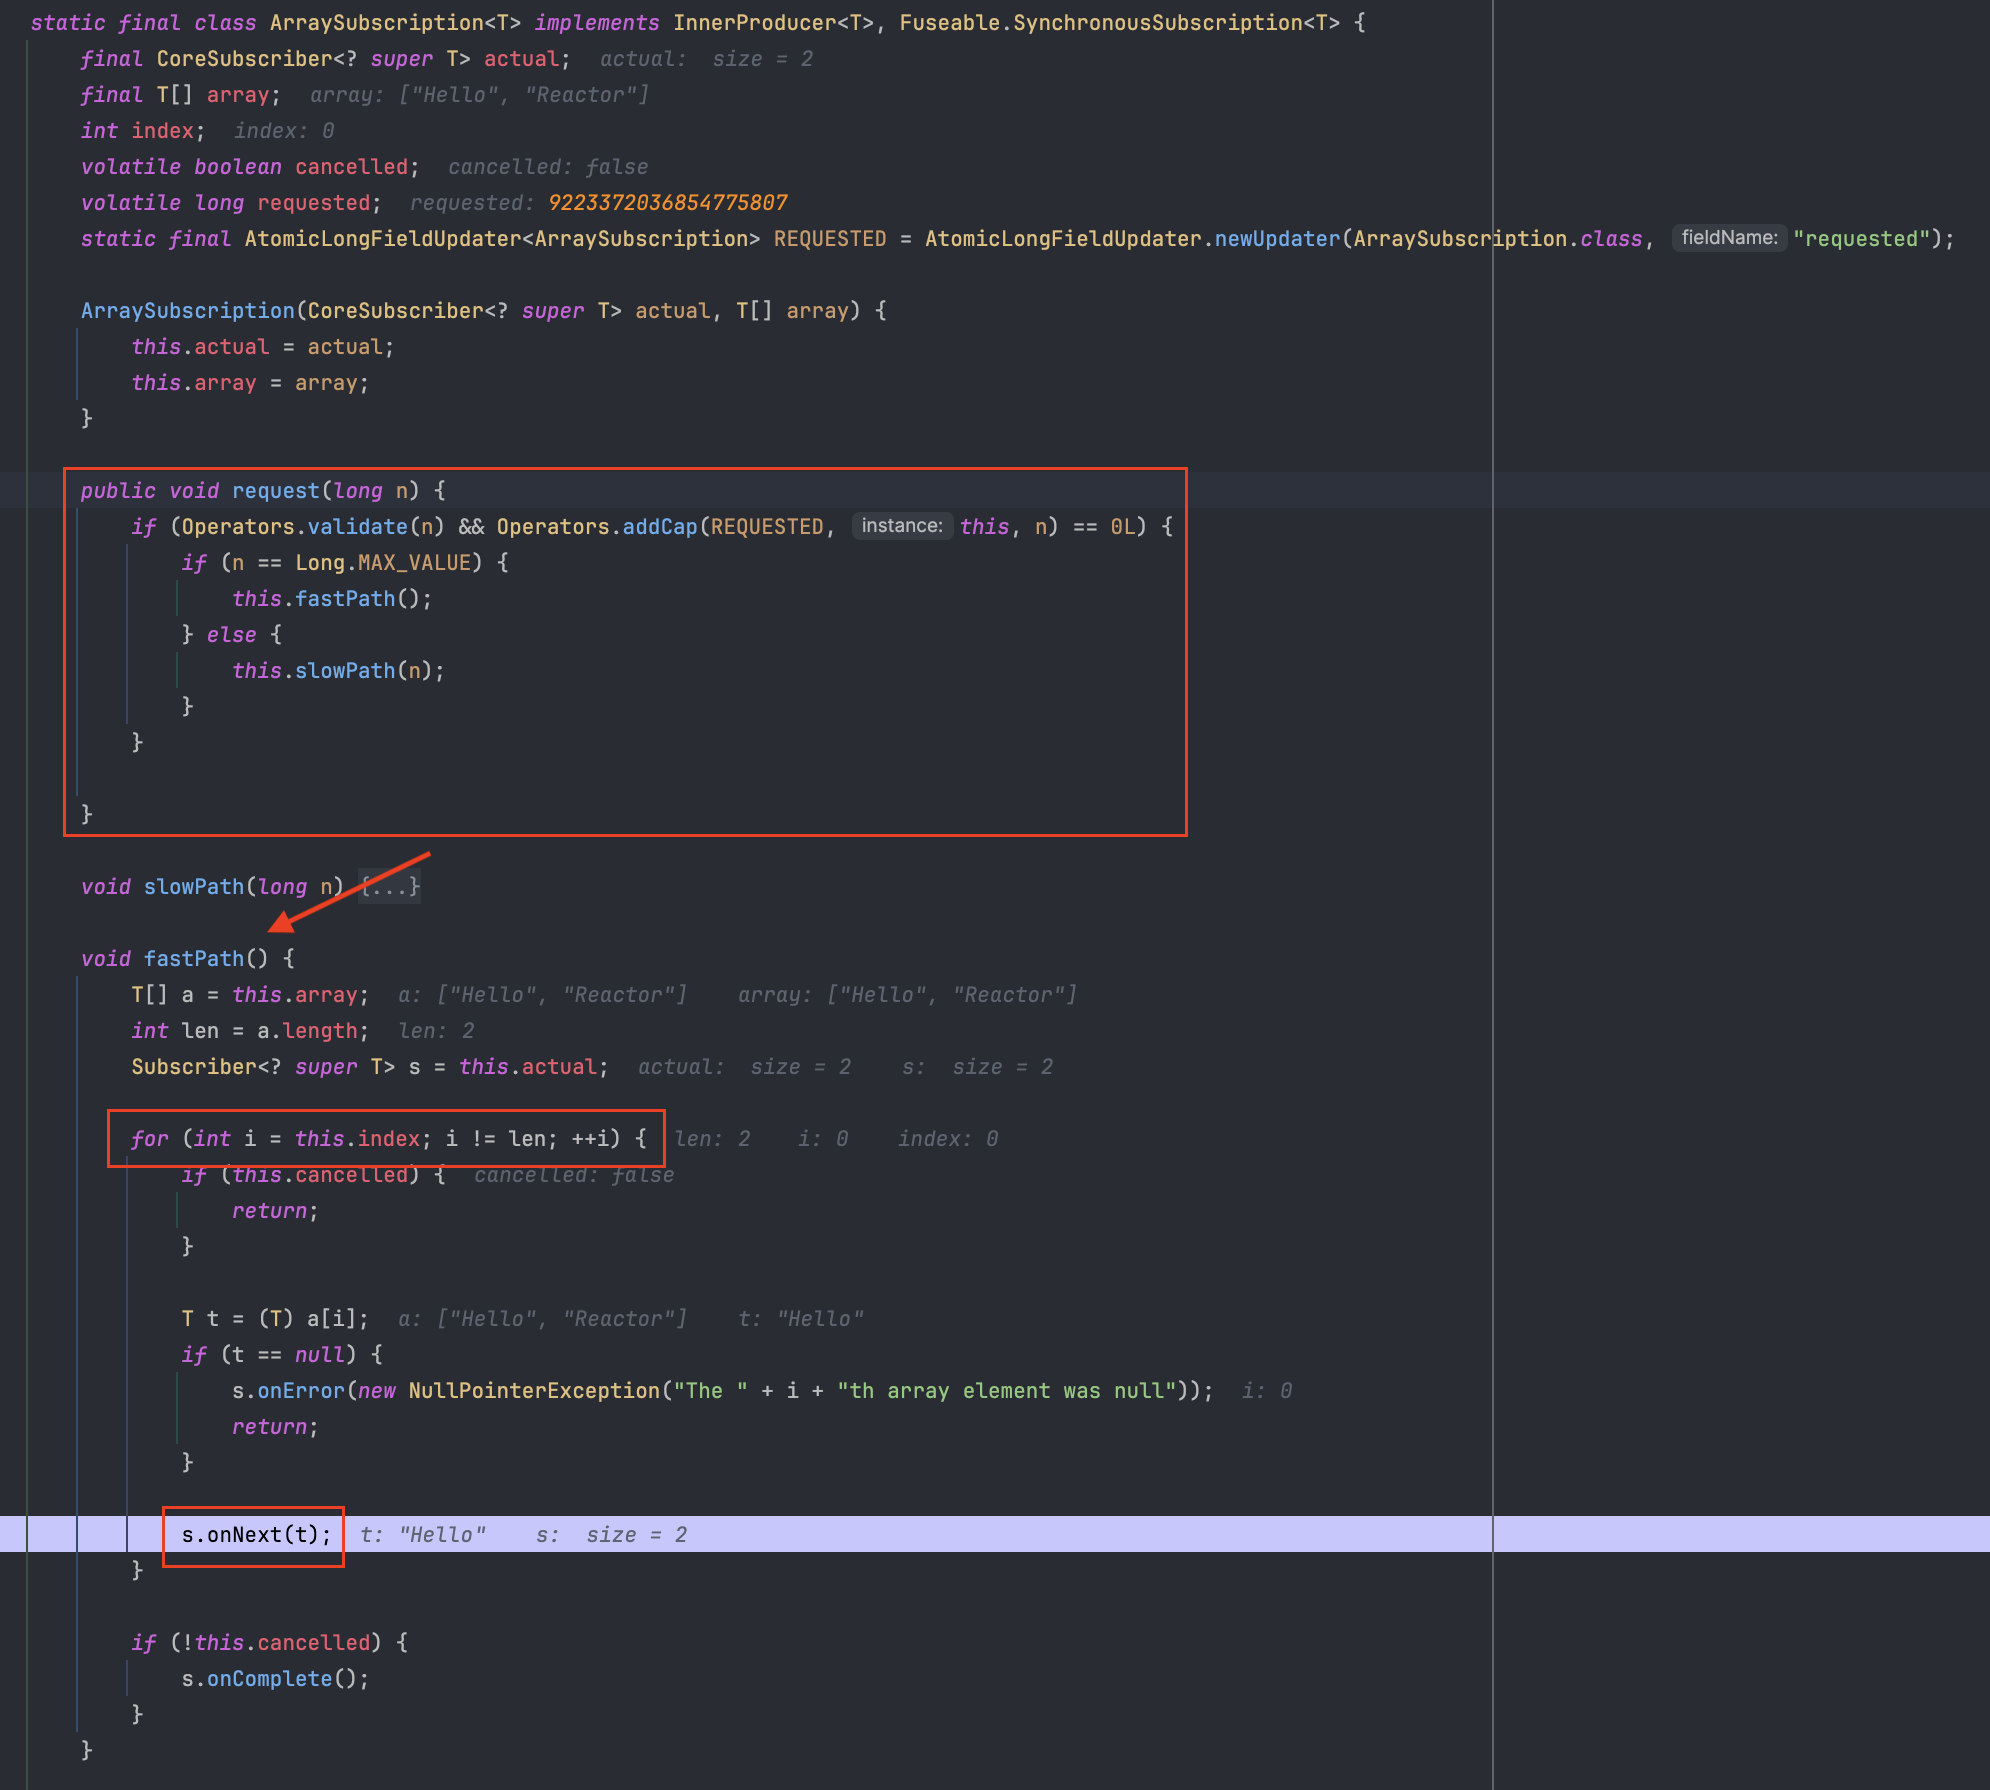
Task: Click the request method name declaration
Action: pos(275,491)
